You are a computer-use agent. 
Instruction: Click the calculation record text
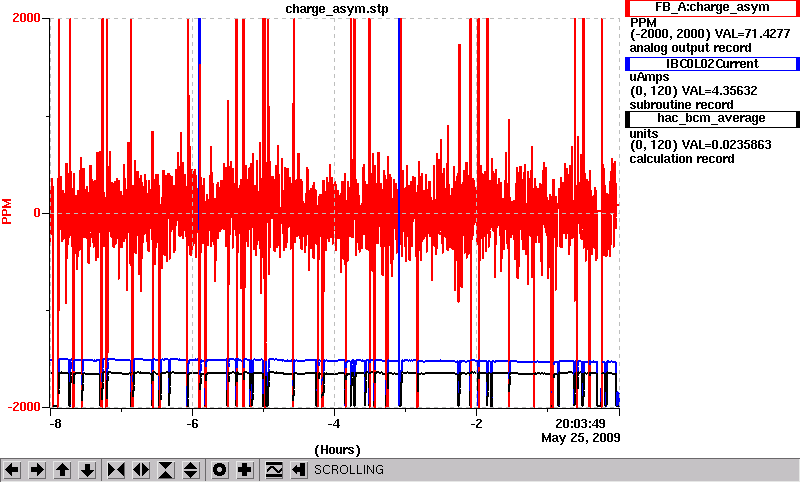coord(682,159)
